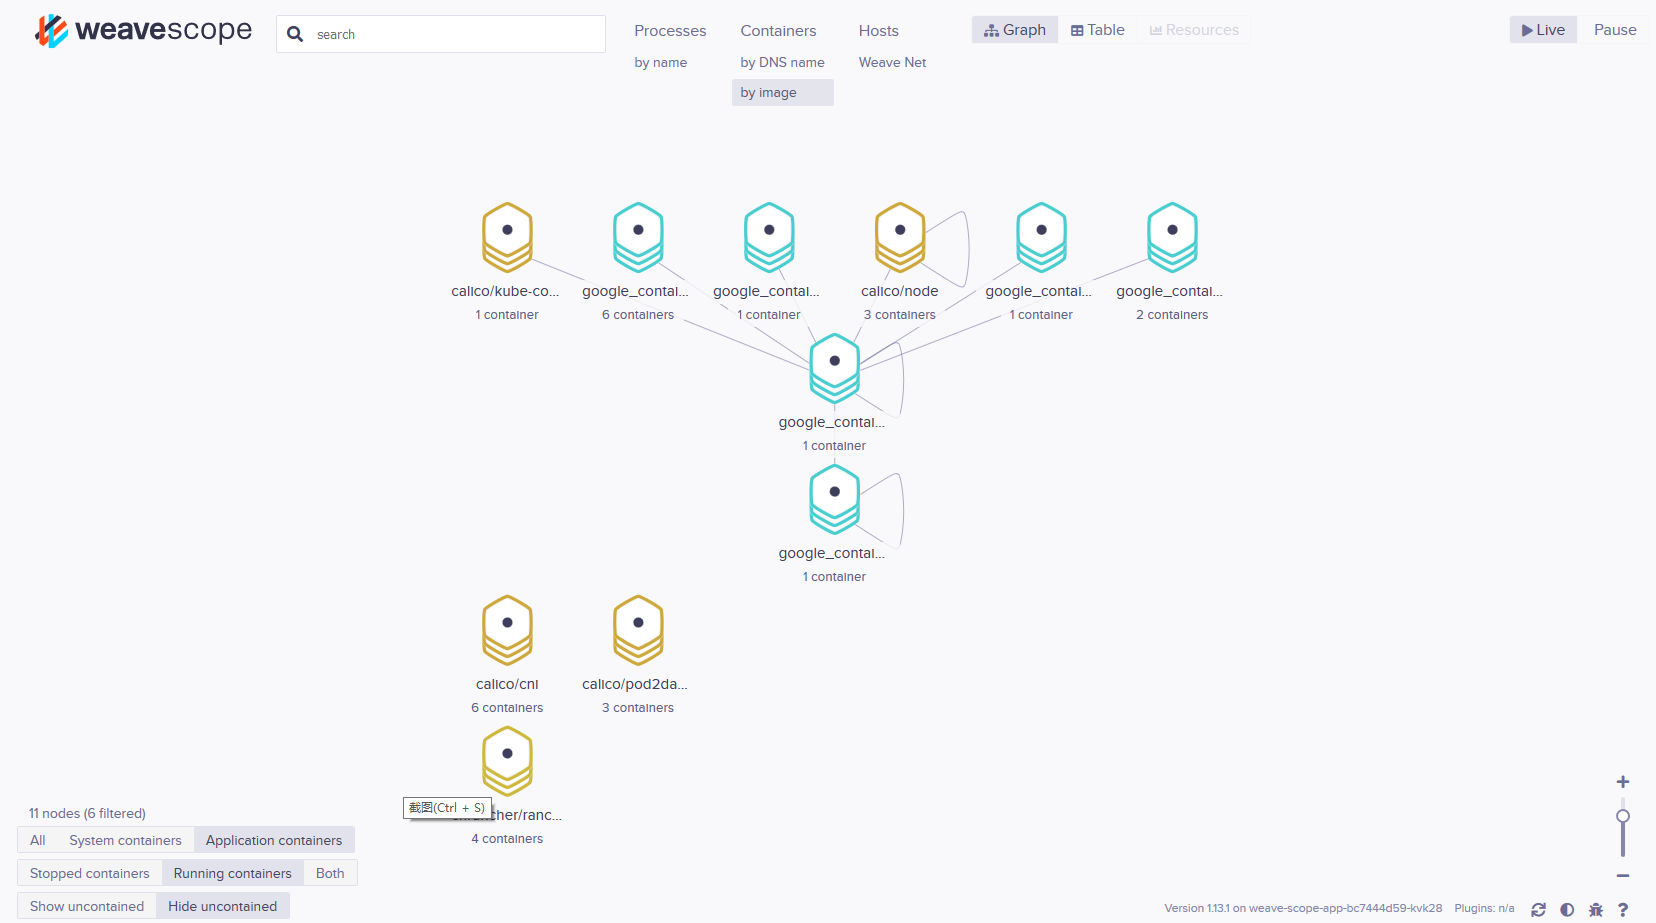The width and height of the screenshot is (1656, 923).
Task: Click the refresh icon in the footer
Action: click(x=1538, y=909)
